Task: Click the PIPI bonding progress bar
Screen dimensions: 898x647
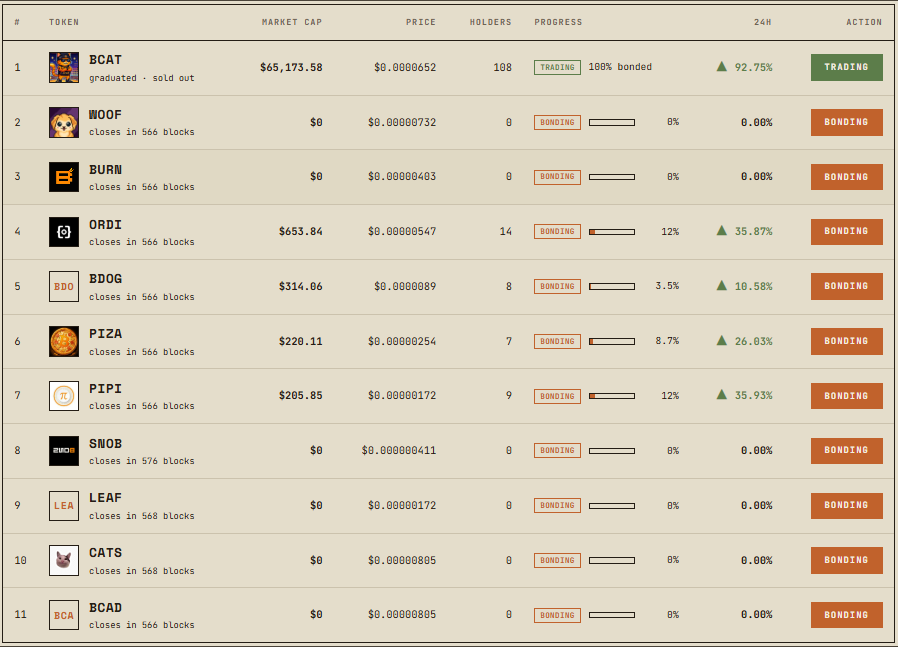Action: pos(612,396)
